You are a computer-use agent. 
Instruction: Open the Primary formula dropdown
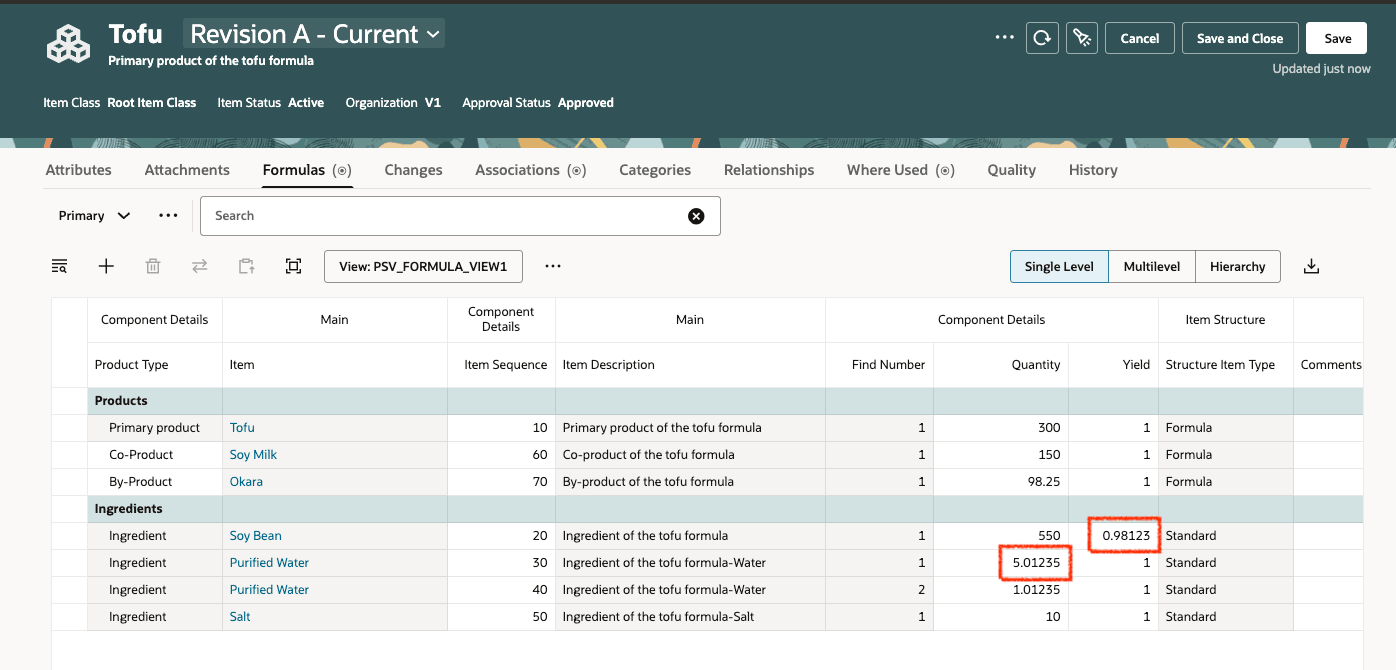(x=94, y=216)
